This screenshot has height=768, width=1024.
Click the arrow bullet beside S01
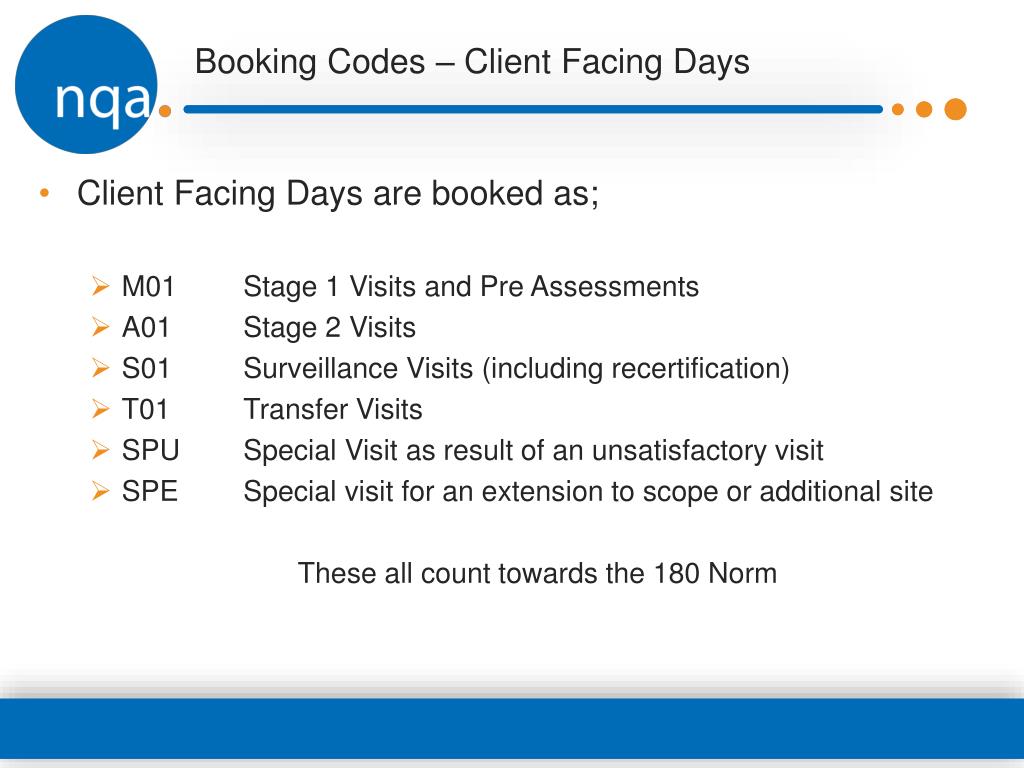[101, 368]
